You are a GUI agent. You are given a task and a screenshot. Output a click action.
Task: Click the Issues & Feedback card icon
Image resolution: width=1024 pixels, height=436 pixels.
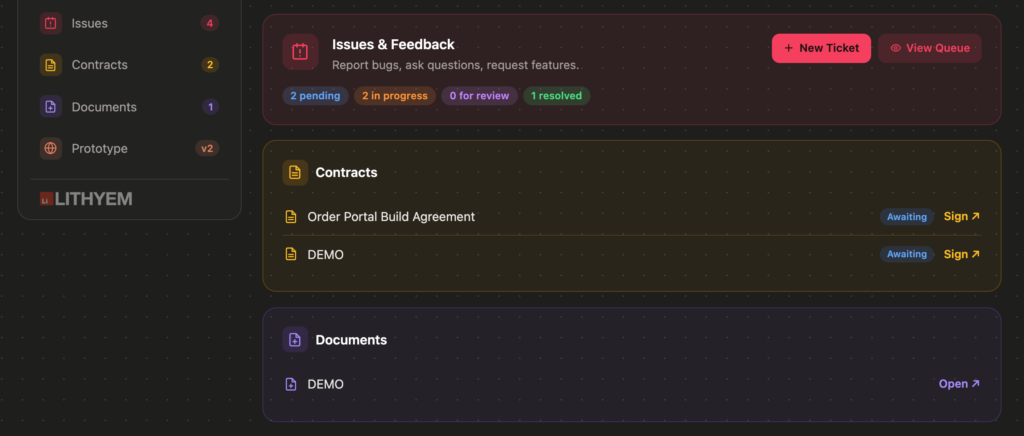pos(300,52)
